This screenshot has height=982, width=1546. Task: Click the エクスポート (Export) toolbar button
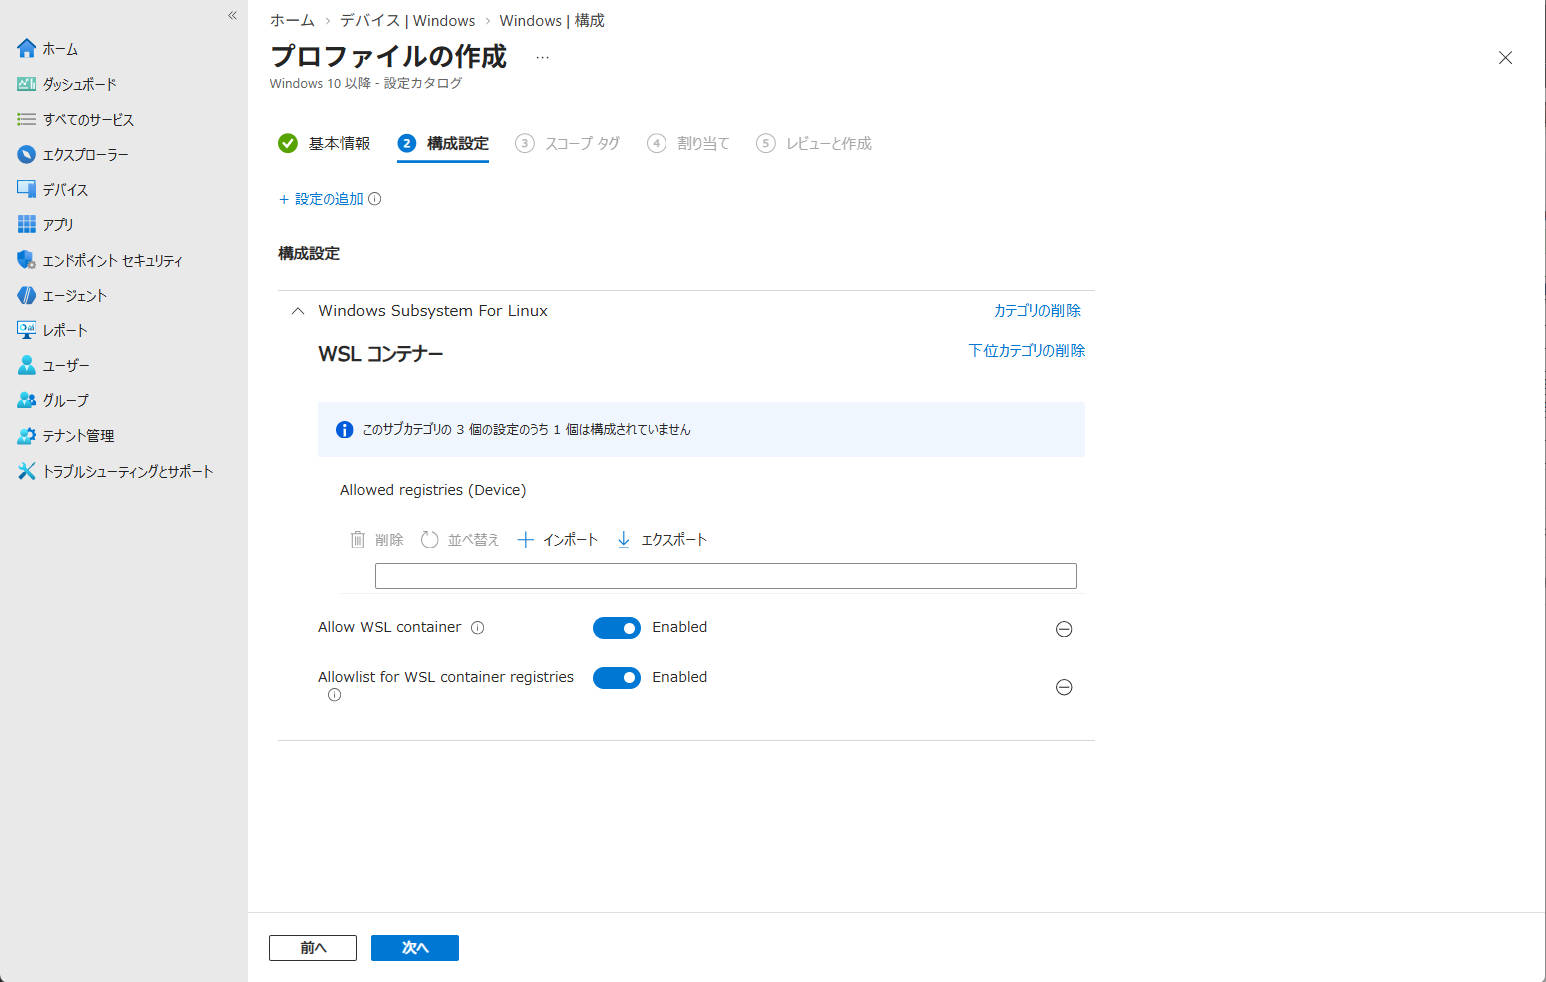click(x=661, y=540)
